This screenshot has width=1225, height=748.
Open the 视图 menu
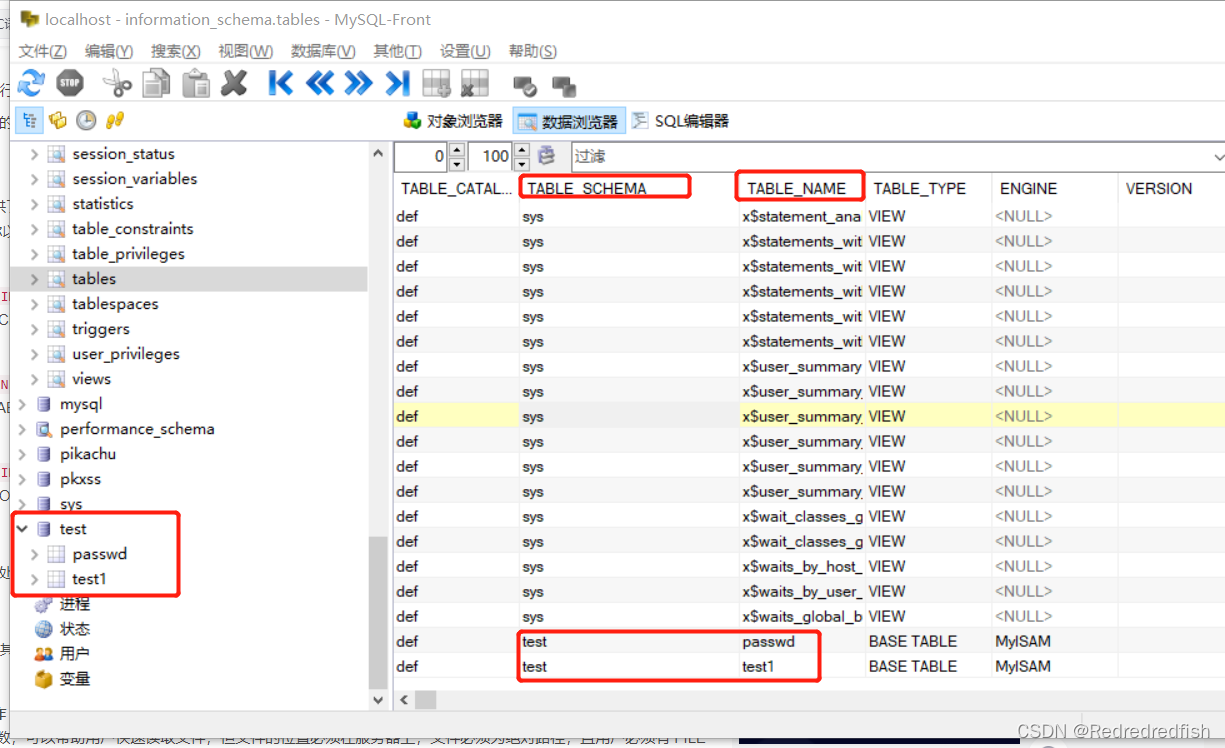[245, 51]
